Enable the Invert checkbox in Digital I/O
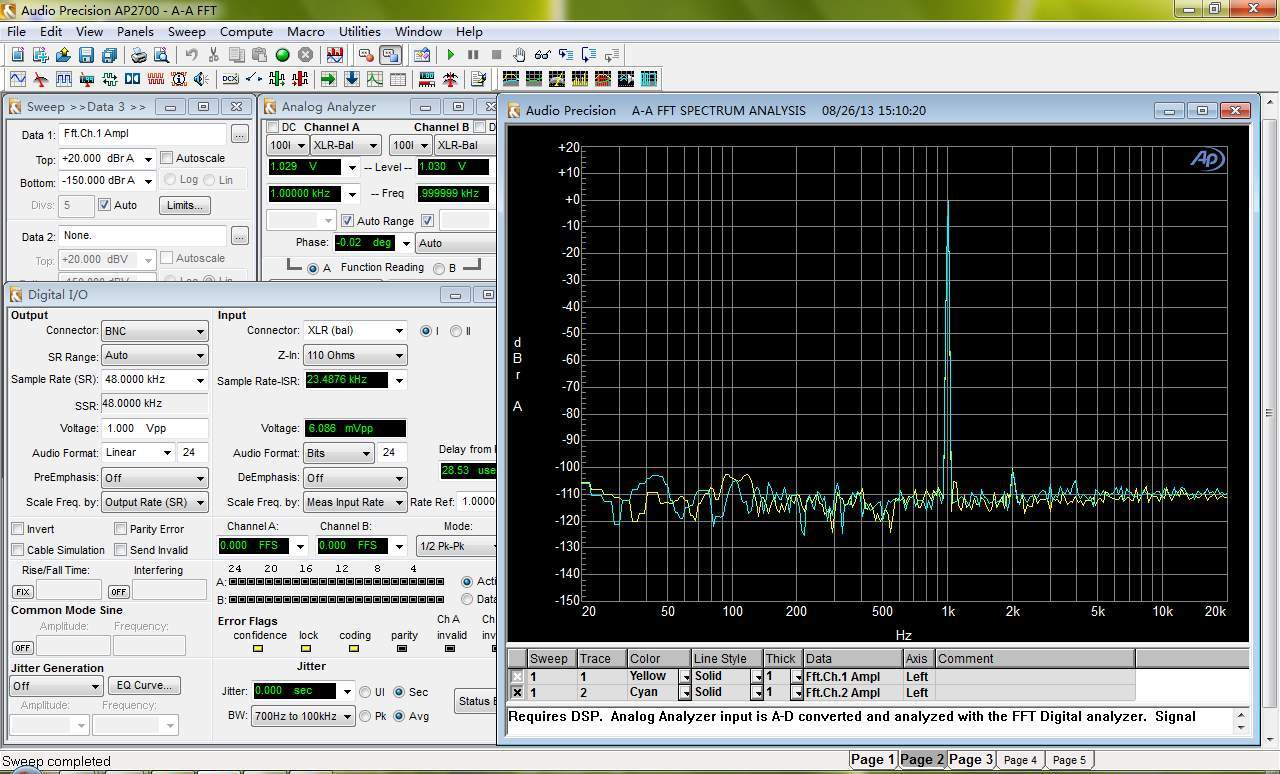This screenshot has height=774, width=1280. pos(18,529)
